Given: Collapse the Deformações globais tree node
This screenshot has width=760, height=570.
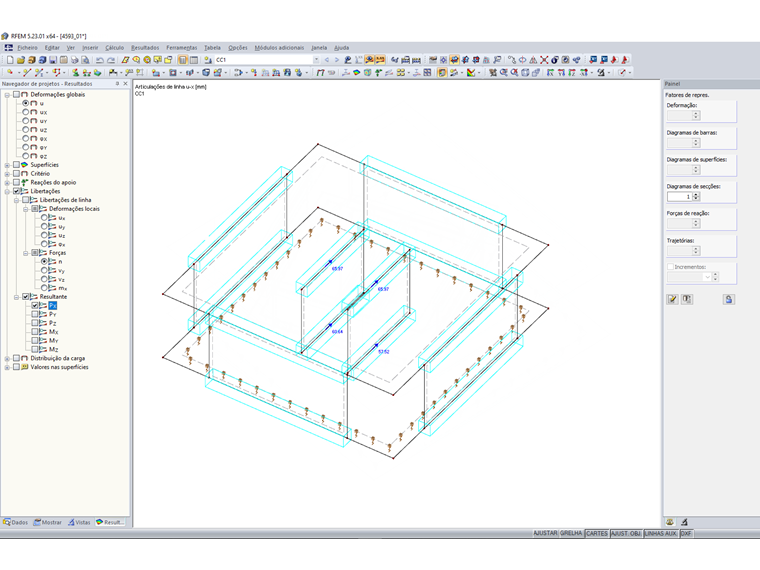Looking at the screenshot, I should [7, 95].
